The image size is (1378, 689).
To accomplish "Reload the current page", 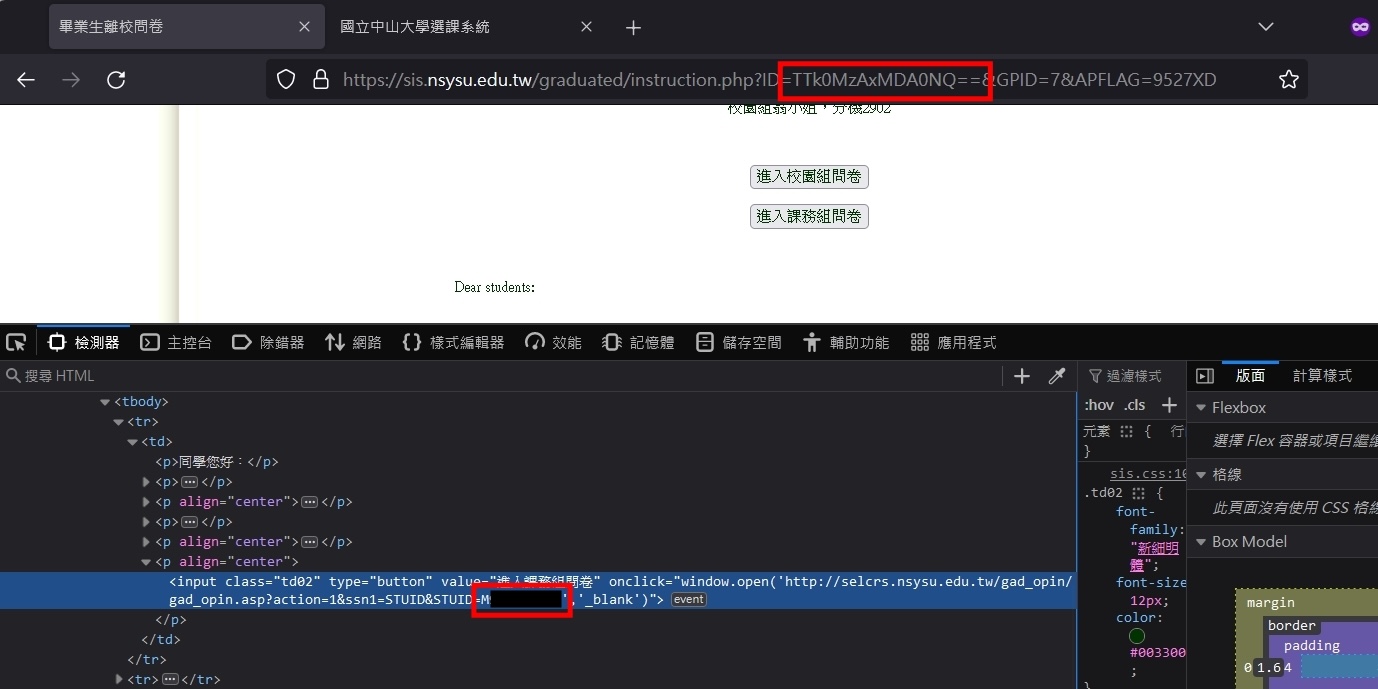I will pyautogui.click(x=116, y=80).
